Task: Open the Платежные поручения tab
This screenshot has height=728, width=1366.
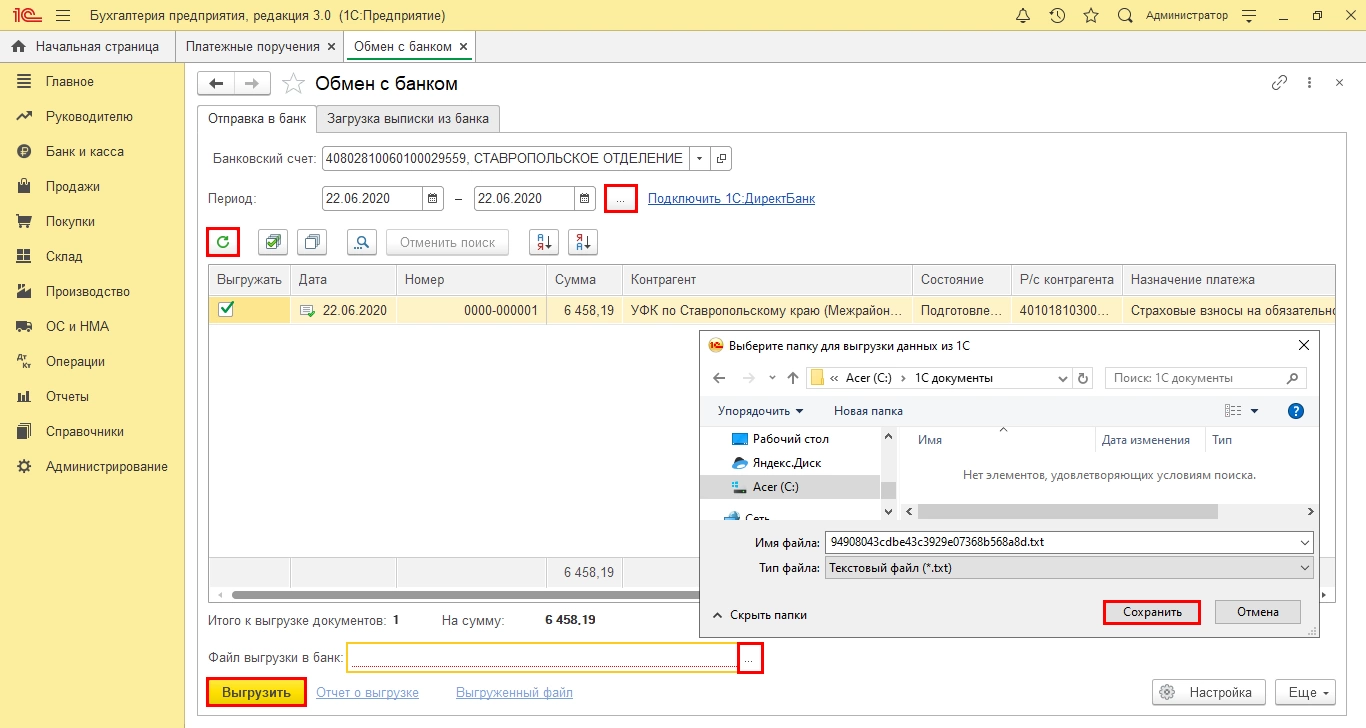Action: [252, 47]
